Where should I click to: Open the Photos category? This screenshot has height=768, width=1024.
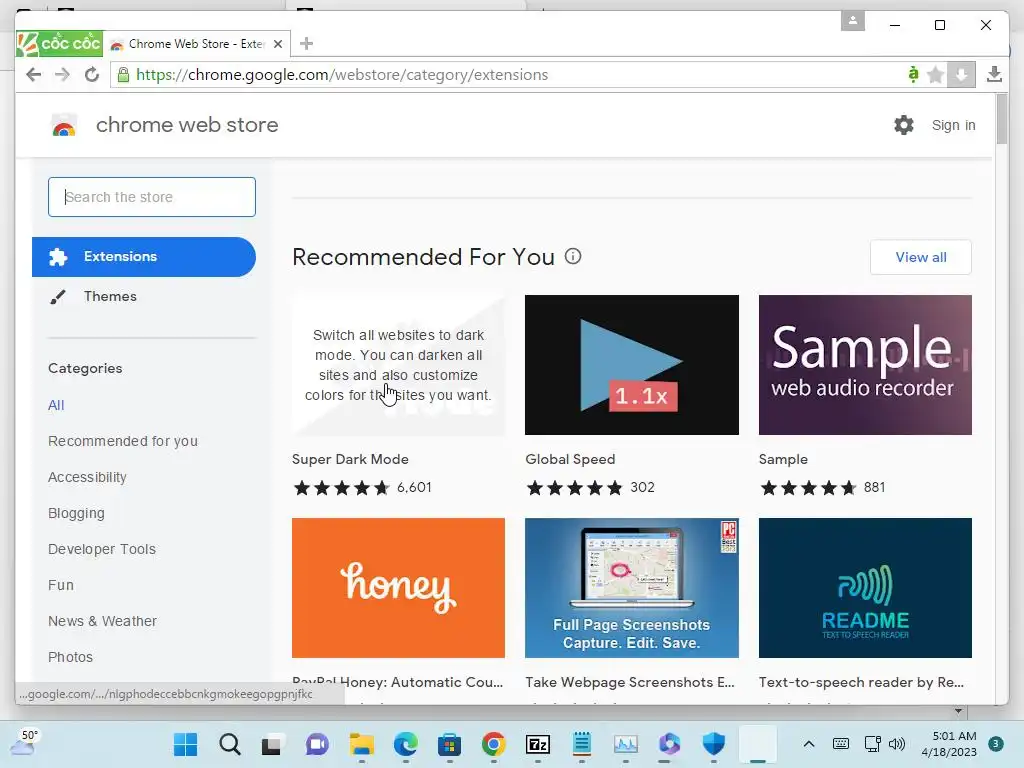tap(71, 657)
